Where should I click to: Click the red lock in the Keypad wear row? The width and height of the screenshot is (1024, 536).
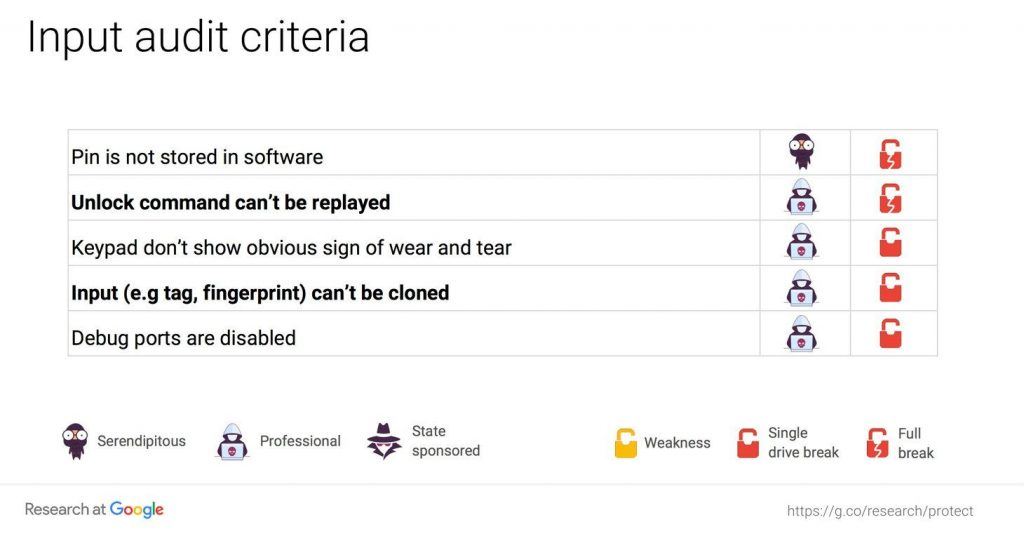click(x=890, y=242)
